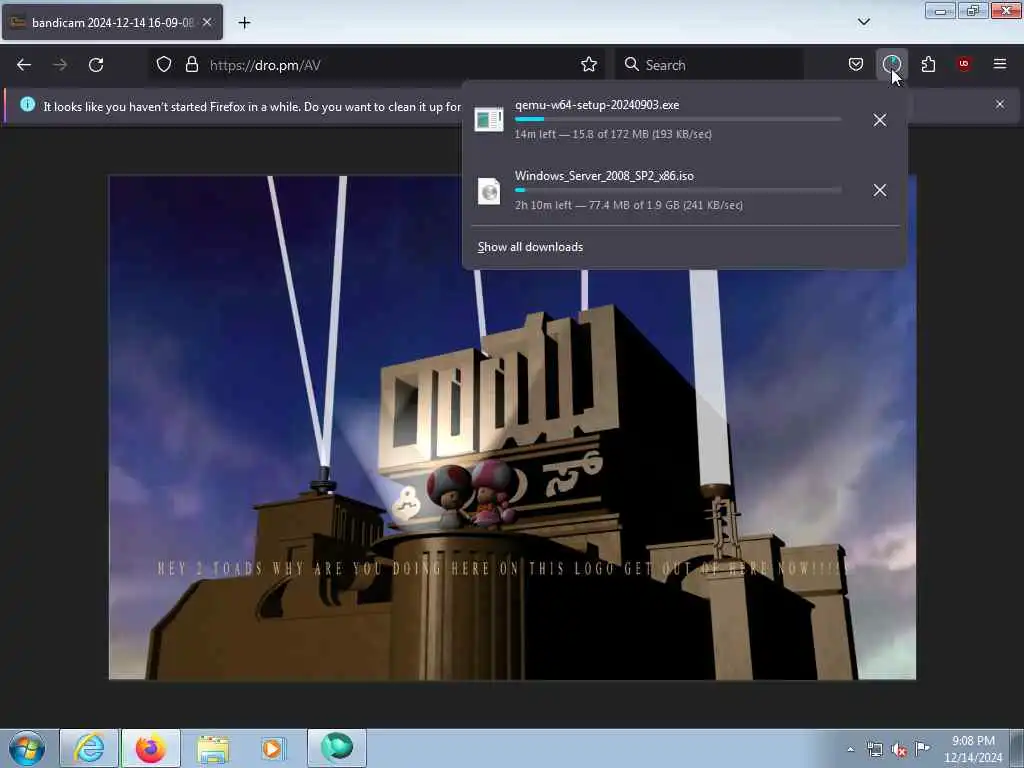
Task: Select the bandicam 2024-12-14 tab
Action: coord(112,22)
